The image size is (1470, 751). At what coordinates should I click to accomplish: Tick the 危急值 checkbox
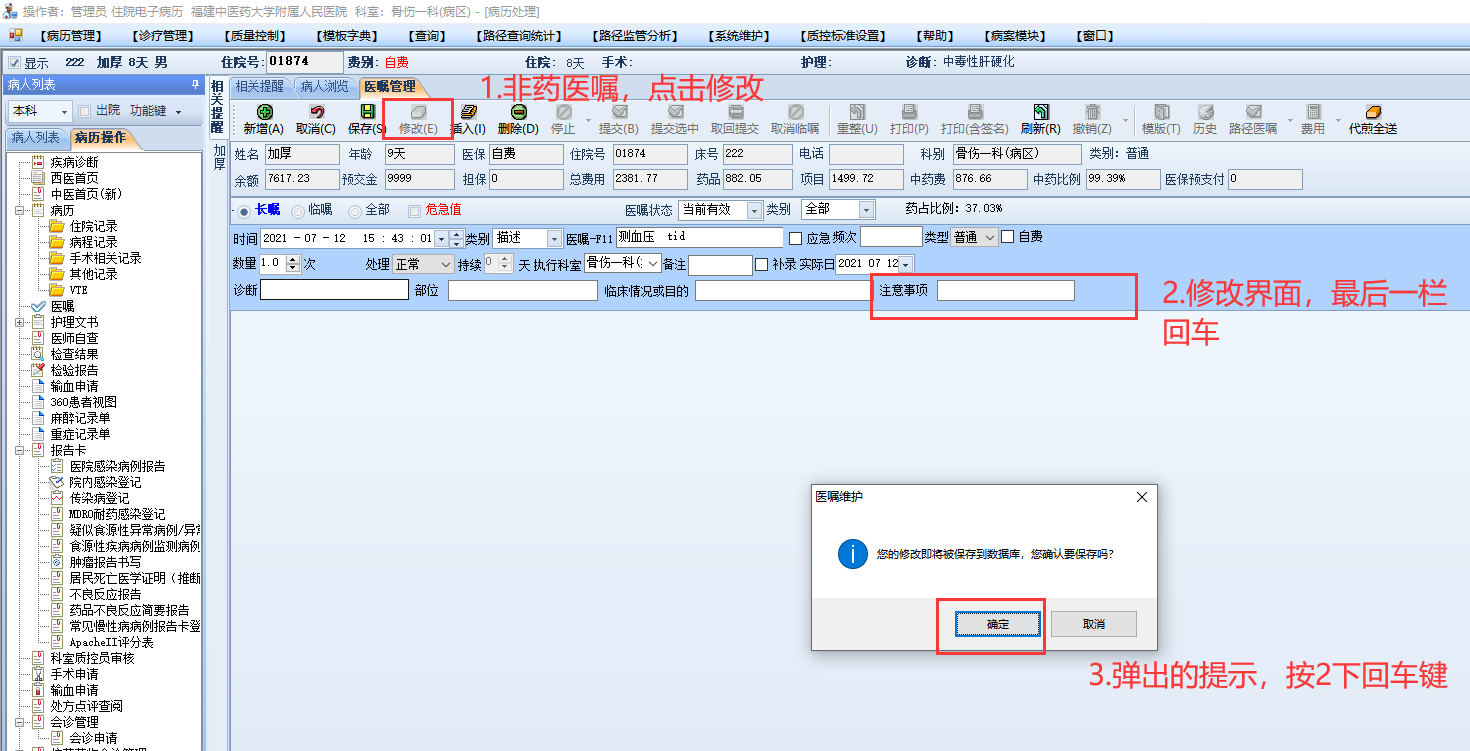[x=414, y=211]
